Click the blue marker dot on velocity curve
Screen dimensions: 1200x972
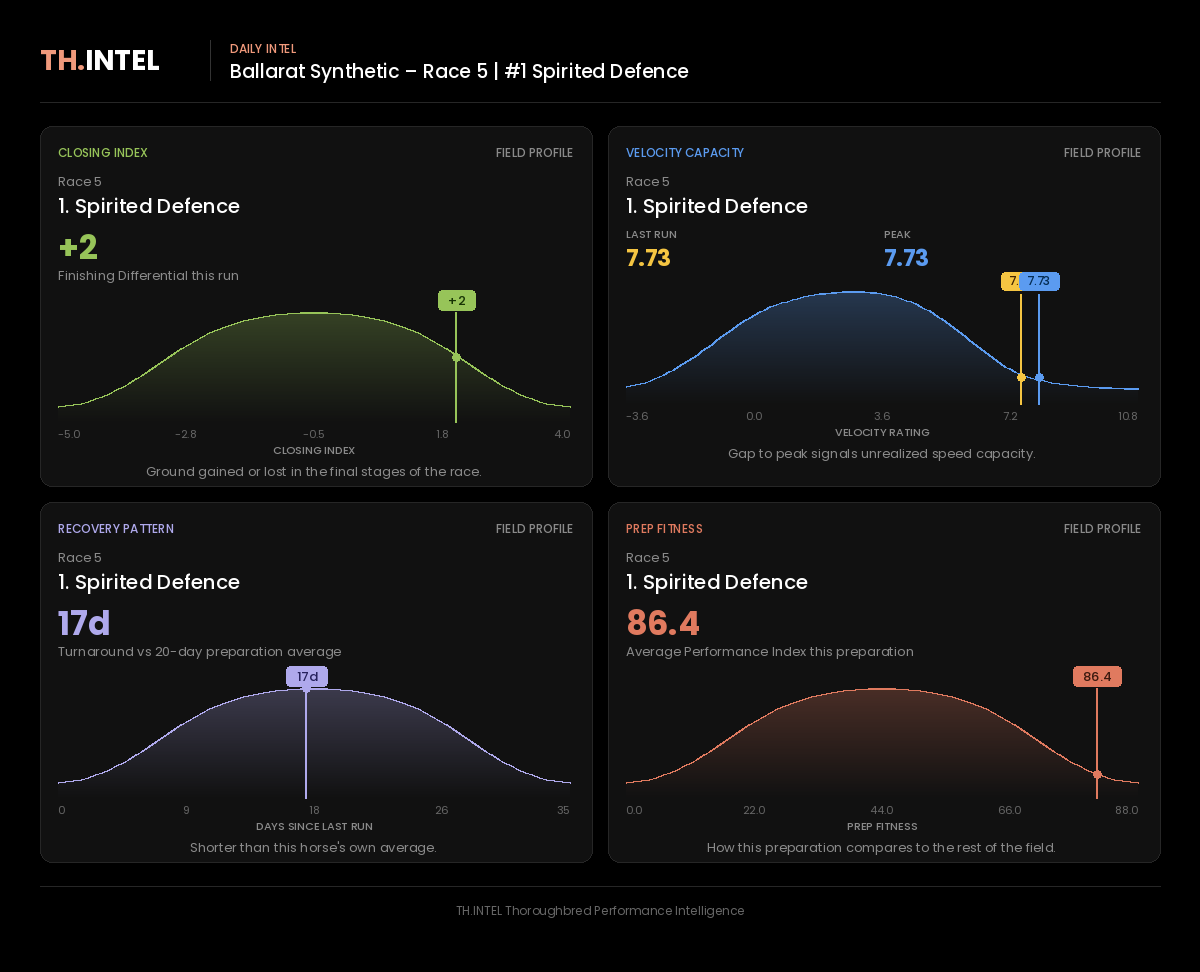[1039, 377]
